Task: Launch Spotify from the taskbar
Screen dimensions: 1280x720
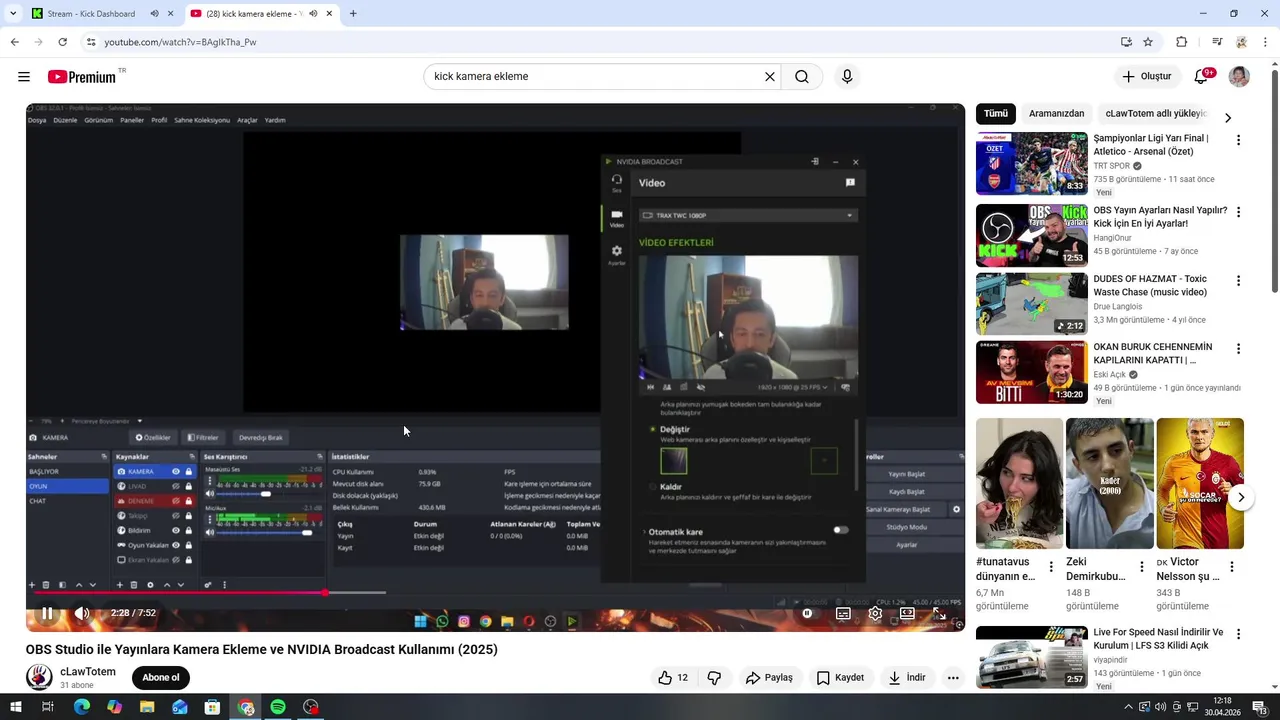Action: [278, 707]
